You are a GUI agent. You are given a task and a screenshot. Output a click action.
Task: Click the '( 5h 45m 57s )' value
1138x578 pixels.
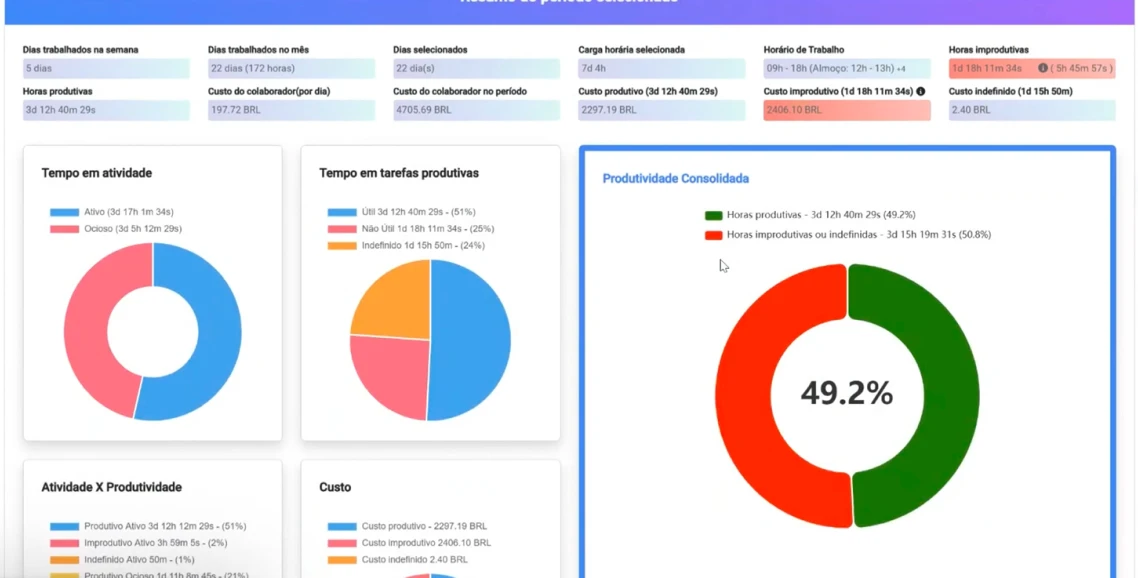point(1081,68)
